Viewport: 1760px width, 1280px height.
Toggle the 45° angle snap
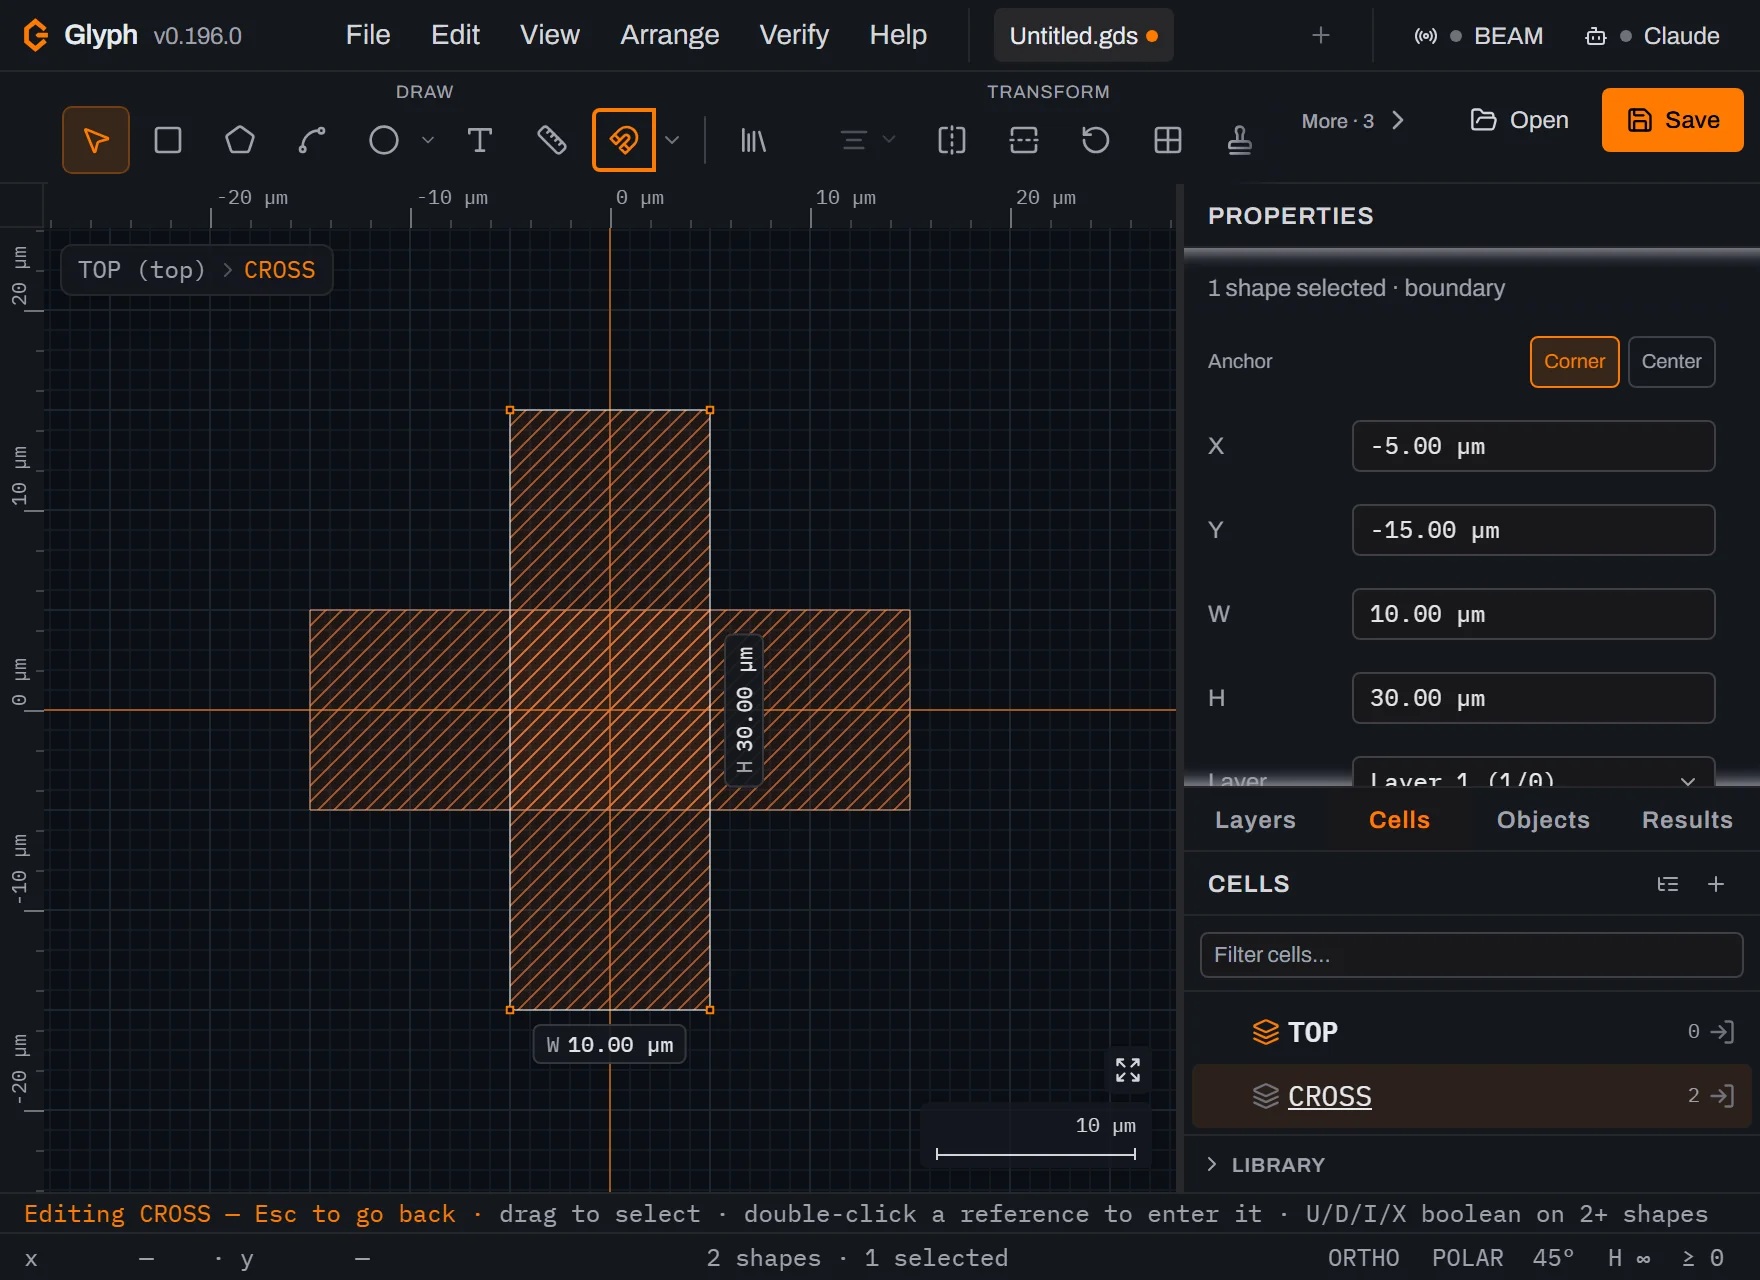coord(1553,1258)
